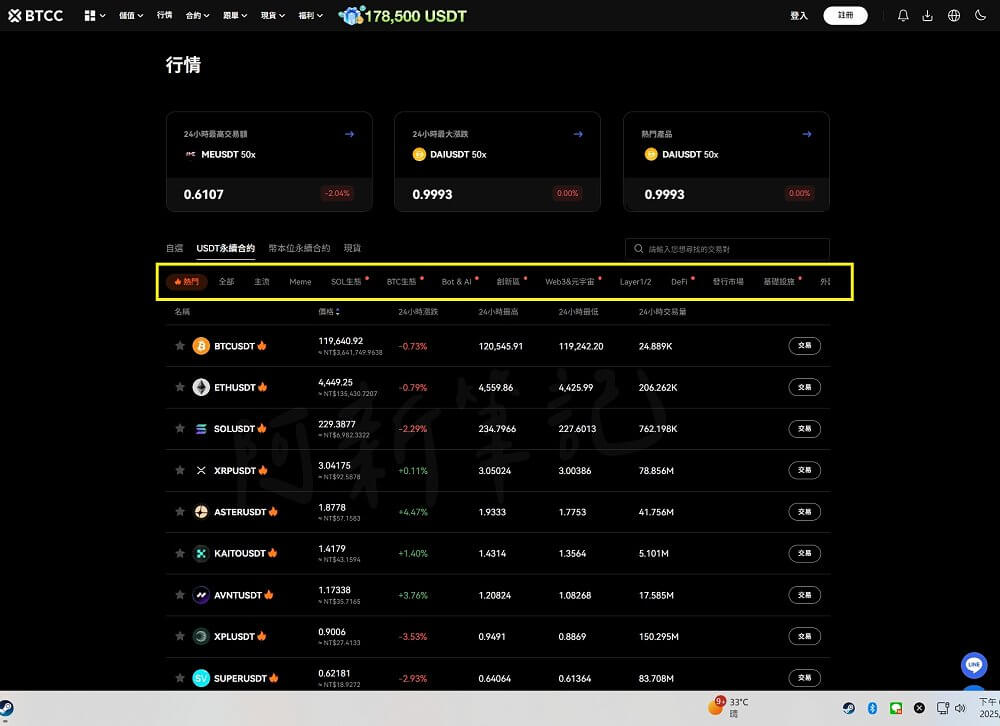1000x726 pixels.
Task: Expand the 跟單 dropdown menu
Action: 235,15
